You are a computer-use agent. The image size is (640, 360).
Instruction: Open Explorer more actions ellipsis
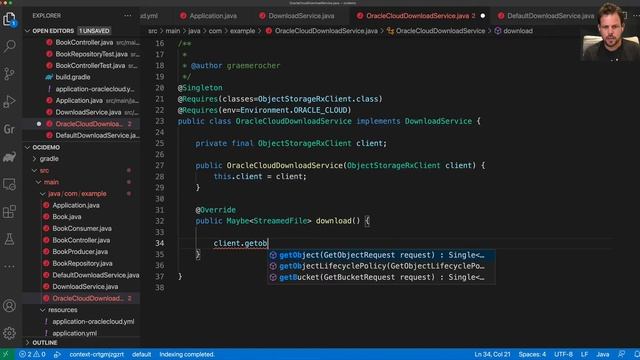coord(128,16)
